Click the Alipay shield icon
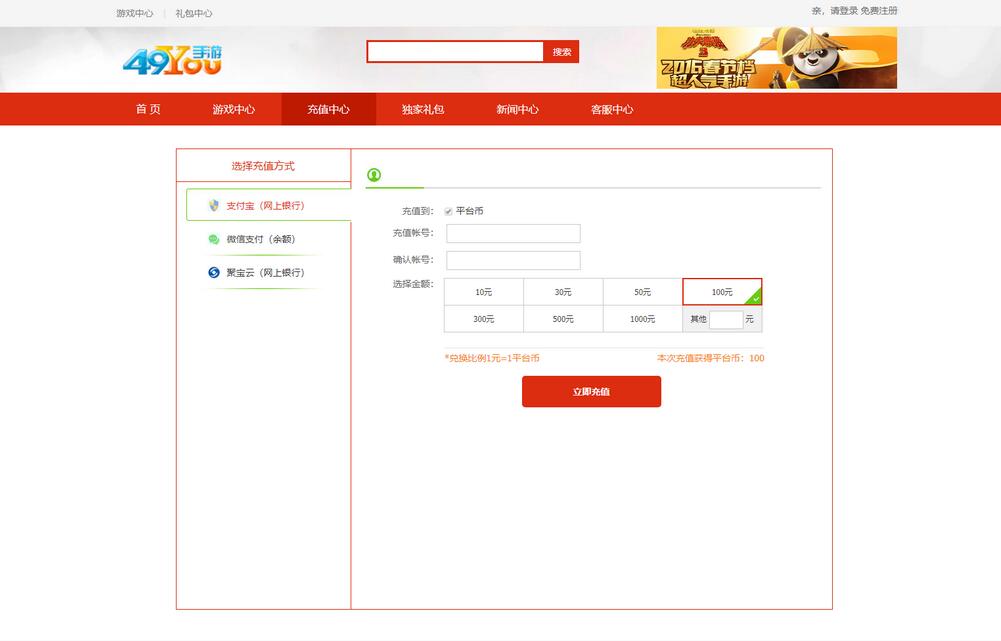1001x641 pixels. pyautogui.click(x=214, y=206)
